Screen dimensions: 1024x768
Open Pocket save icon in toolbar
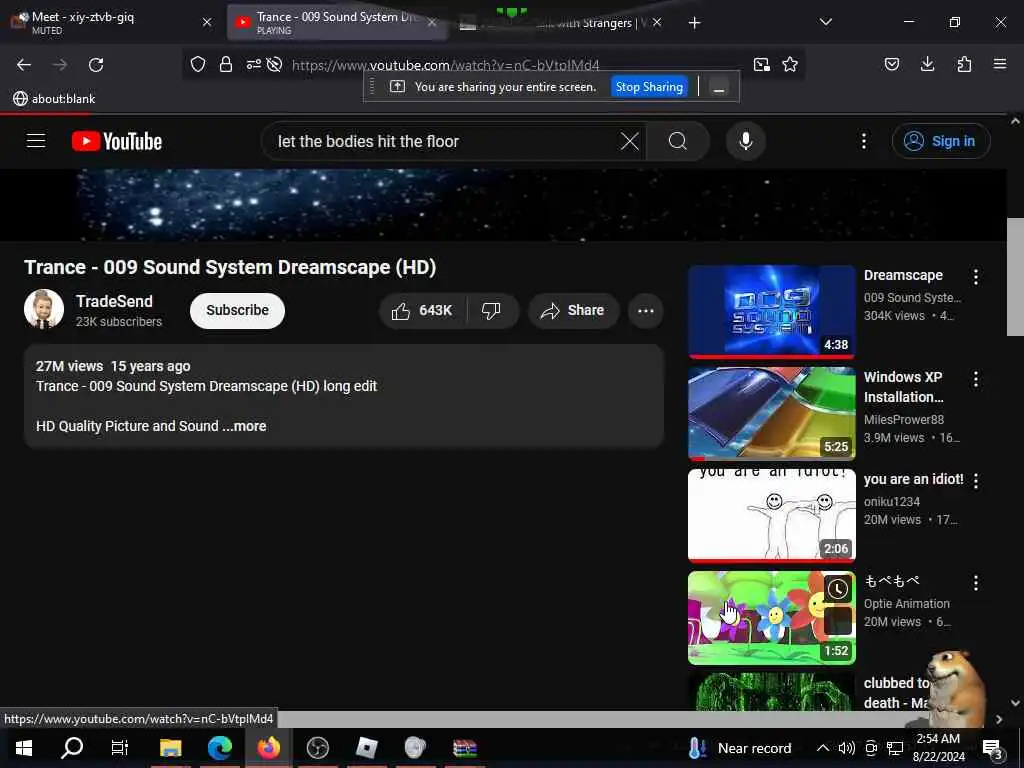pyautogui.click(x=891, y=64)
